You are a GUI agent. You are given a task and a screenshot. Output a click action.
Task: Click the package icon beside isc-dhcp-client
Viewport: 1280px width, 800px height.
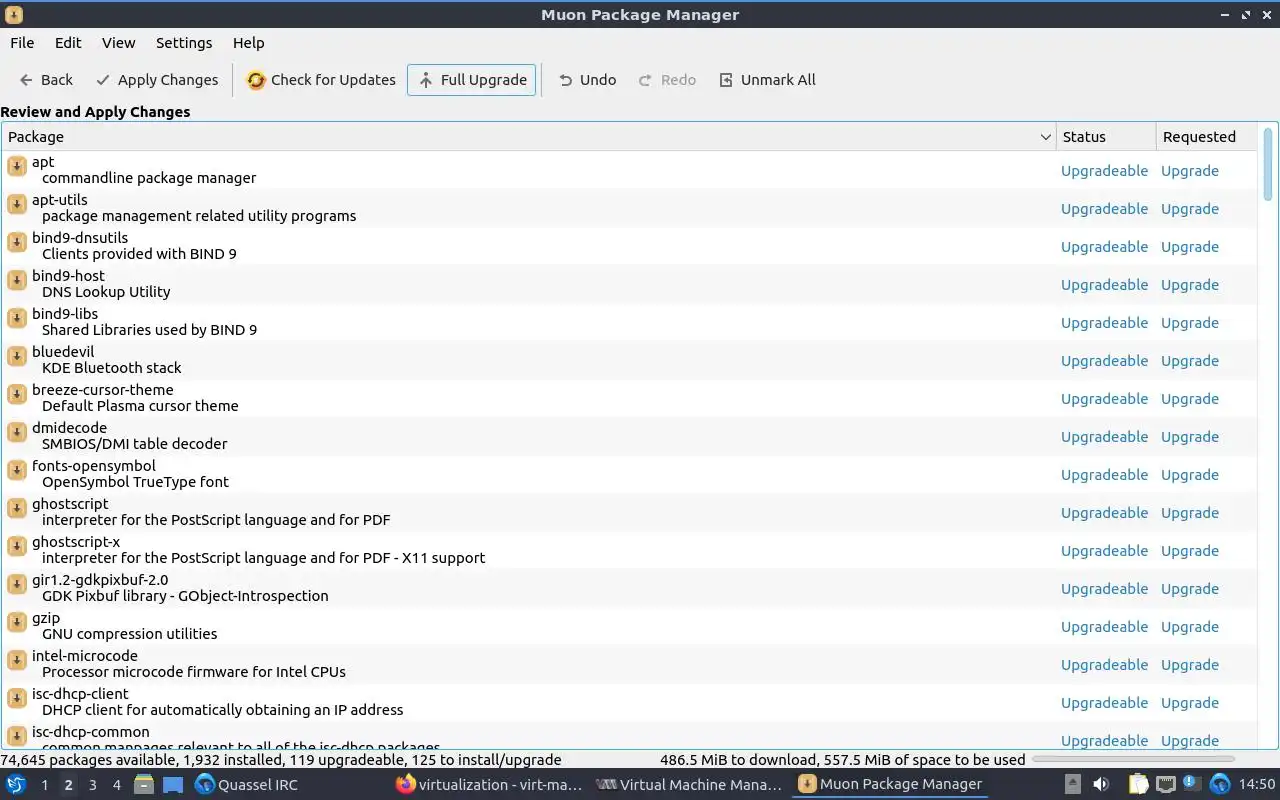[x=16, y=698]
